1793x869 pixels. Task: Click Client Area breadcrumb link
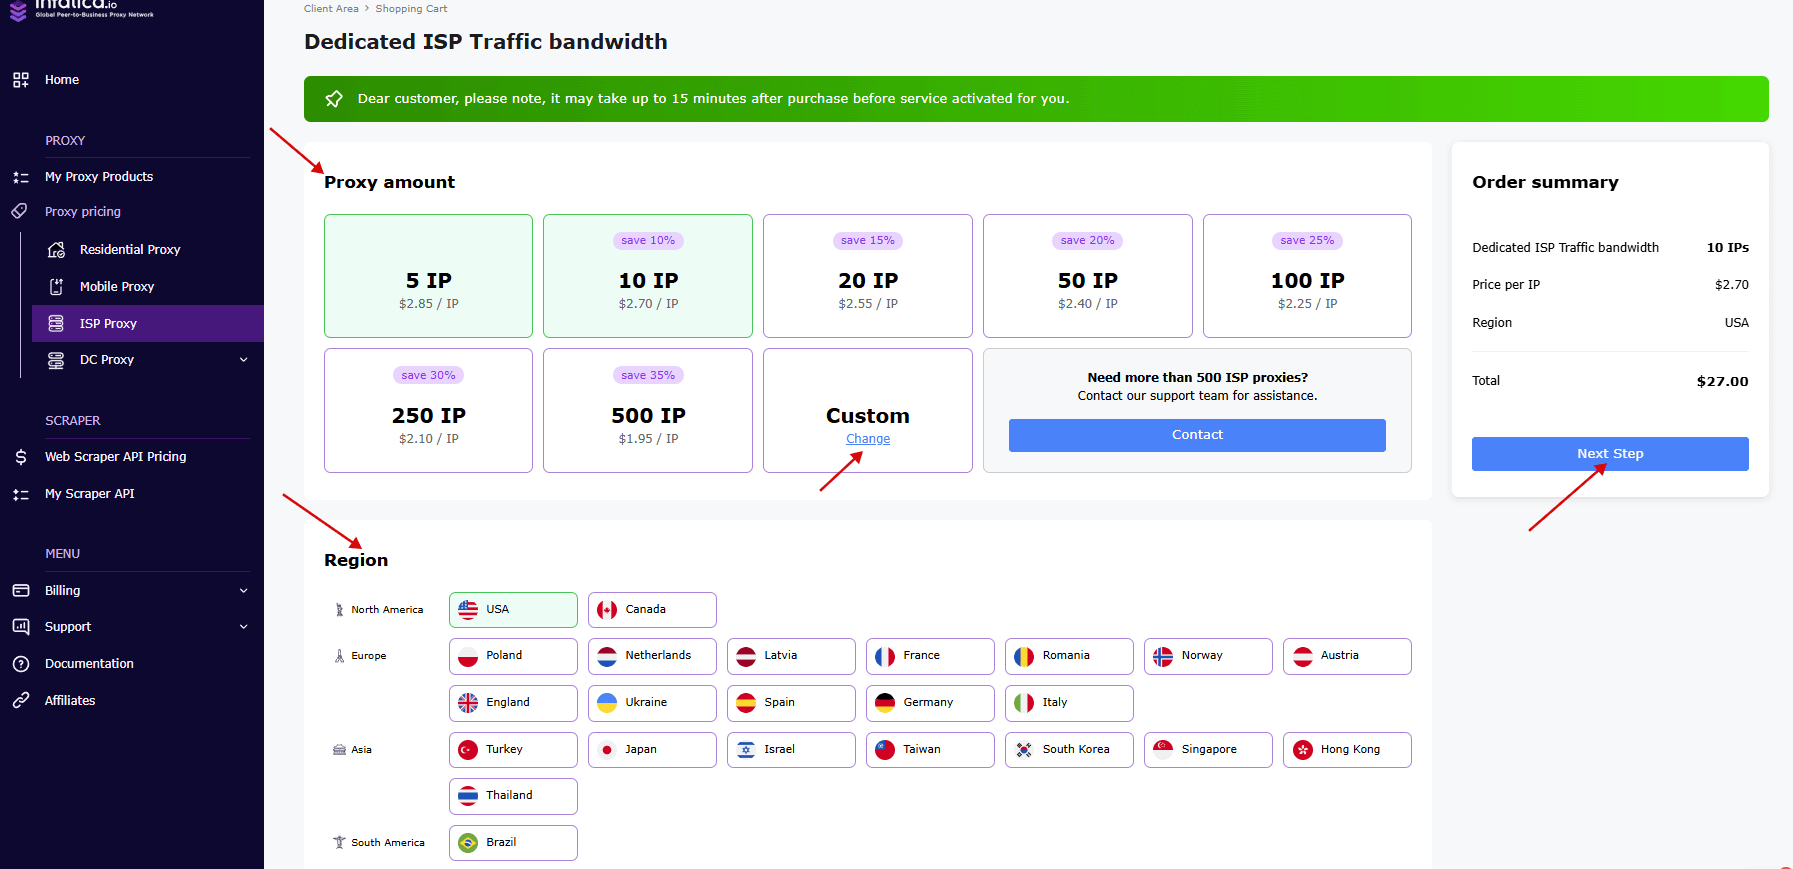331,9
